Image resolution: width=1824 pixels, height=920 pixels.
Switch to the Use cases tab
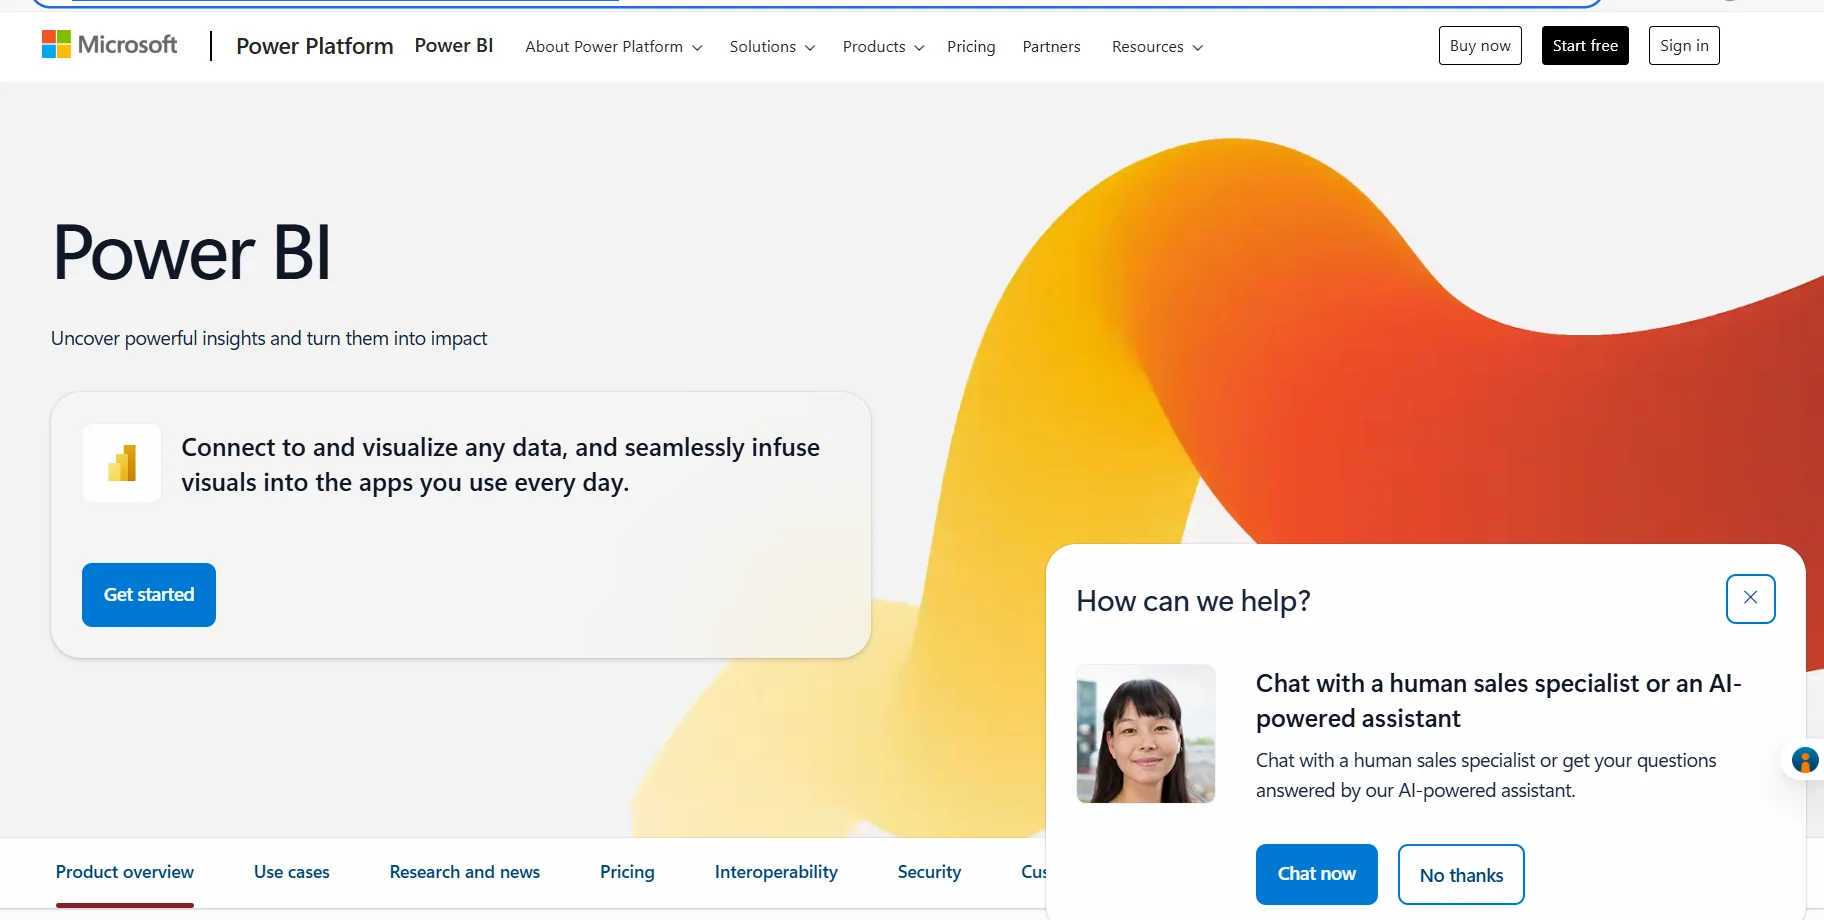(x=291, y=871)
